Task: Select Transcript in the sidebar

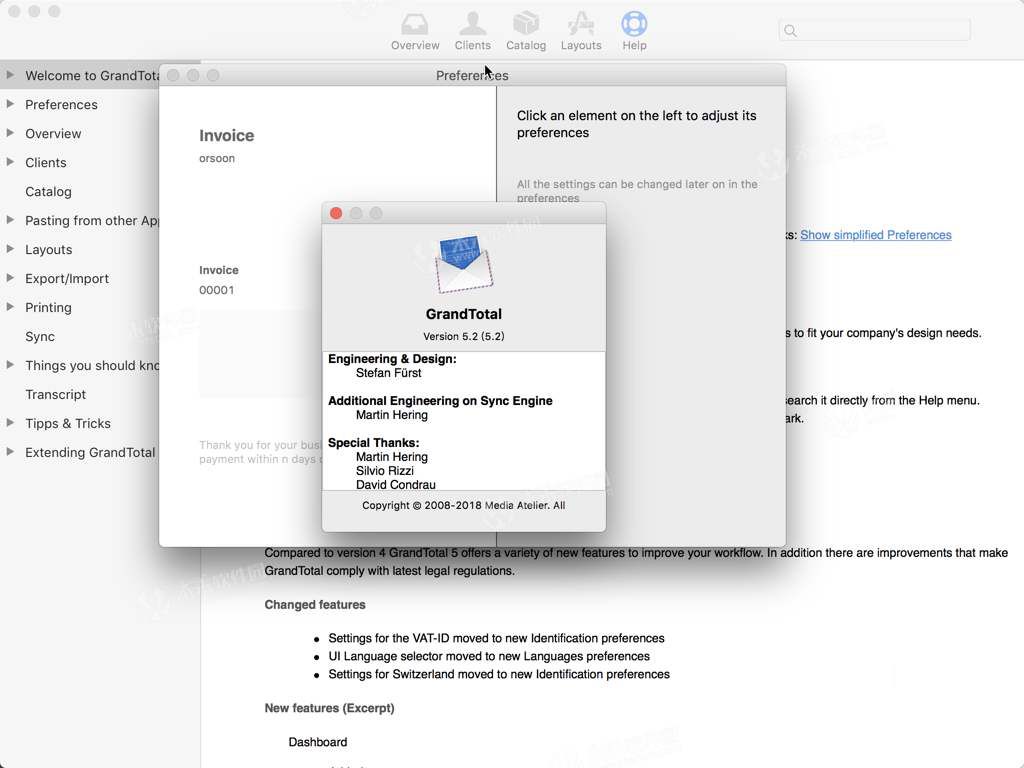Action: 56,394
